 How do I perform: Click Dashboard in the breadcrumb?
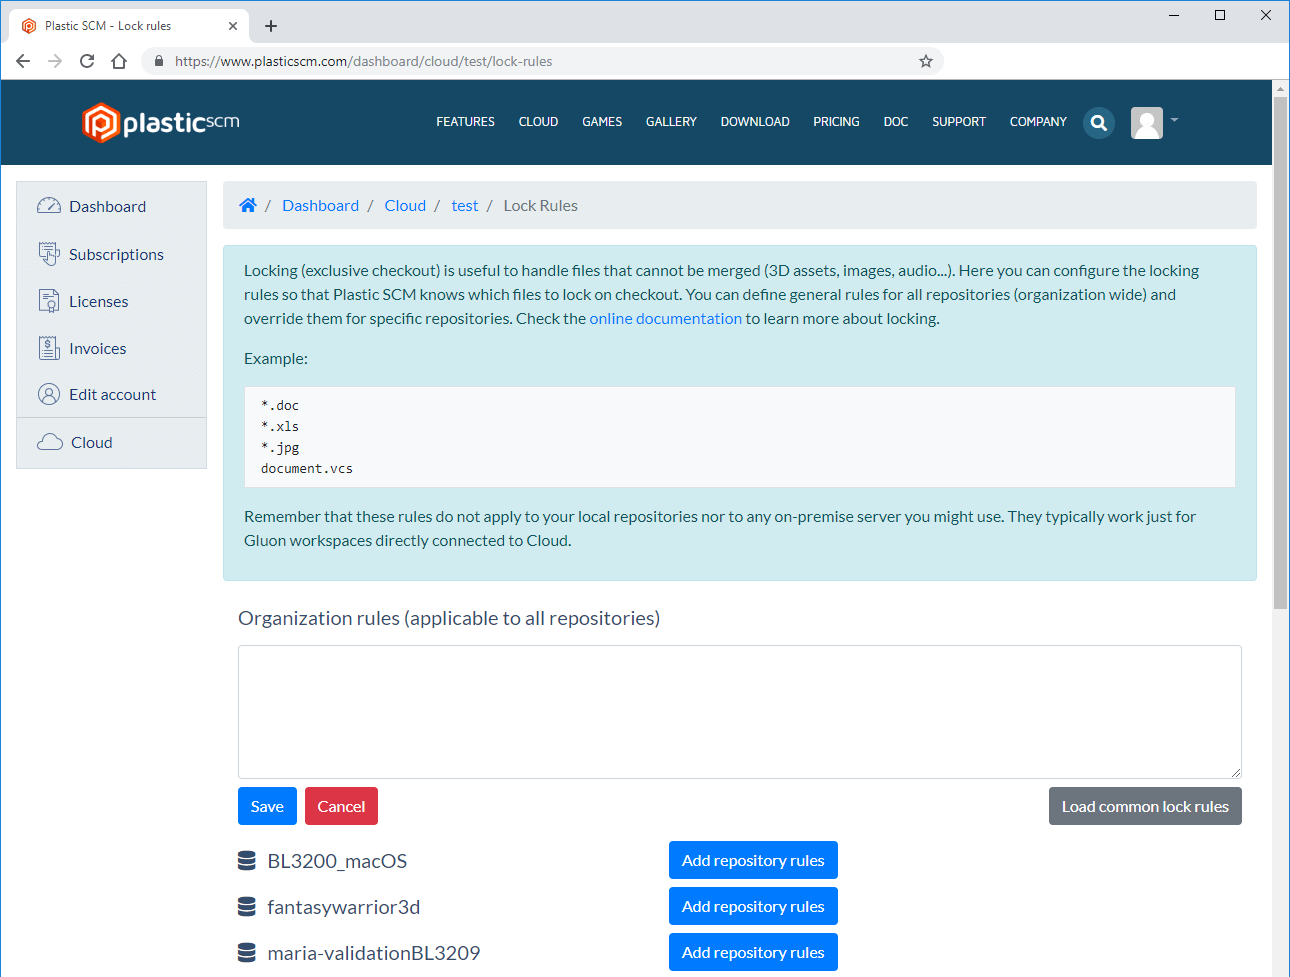coord(320,205)
